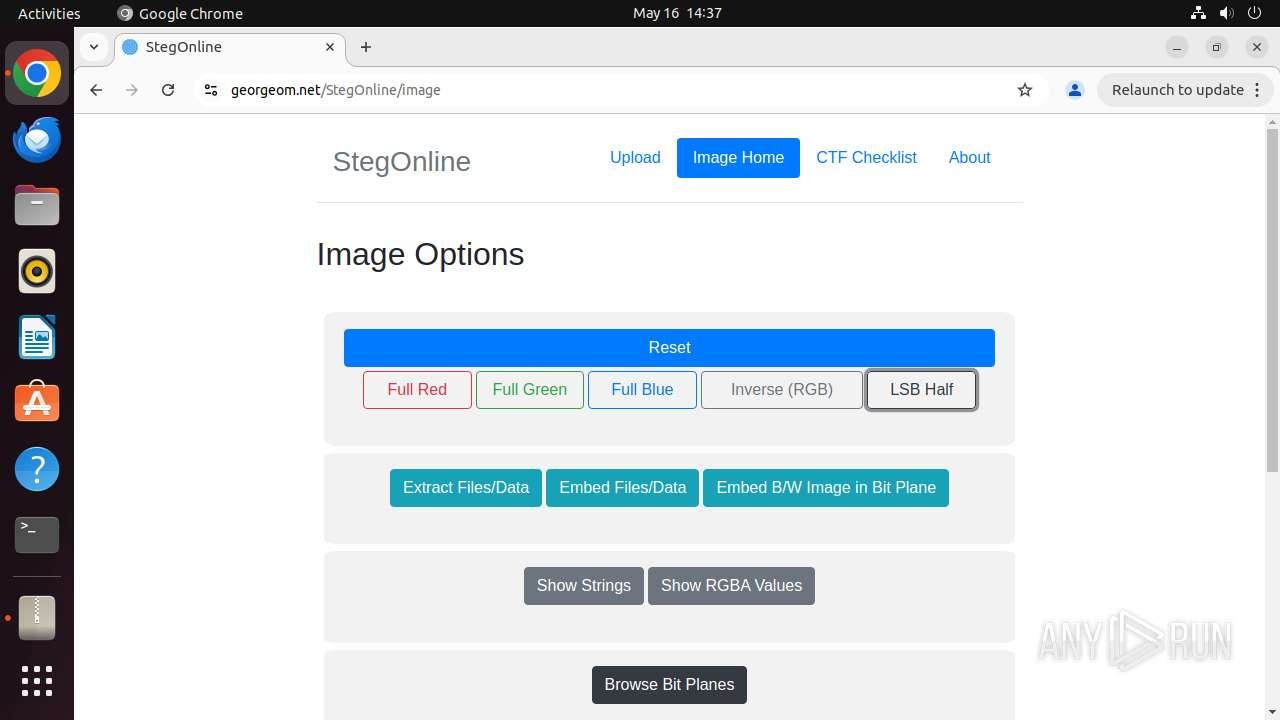1280x720 pixels.
Task: Go back to previous page
Action: tap(96, 90)
